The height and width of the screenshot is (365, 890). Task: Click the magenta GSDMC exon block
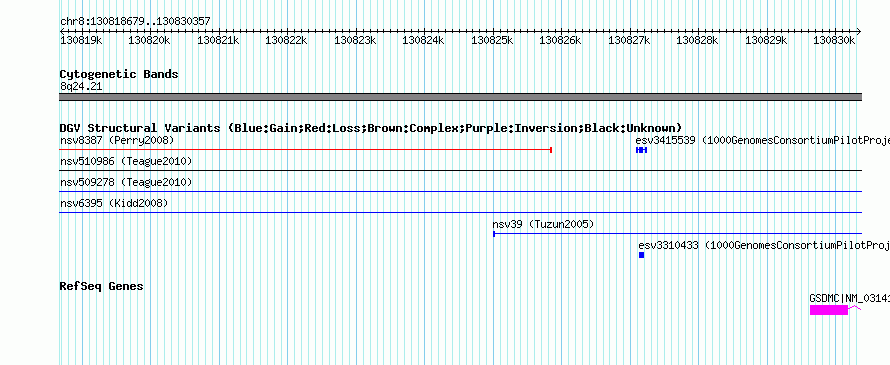point(829,310)
